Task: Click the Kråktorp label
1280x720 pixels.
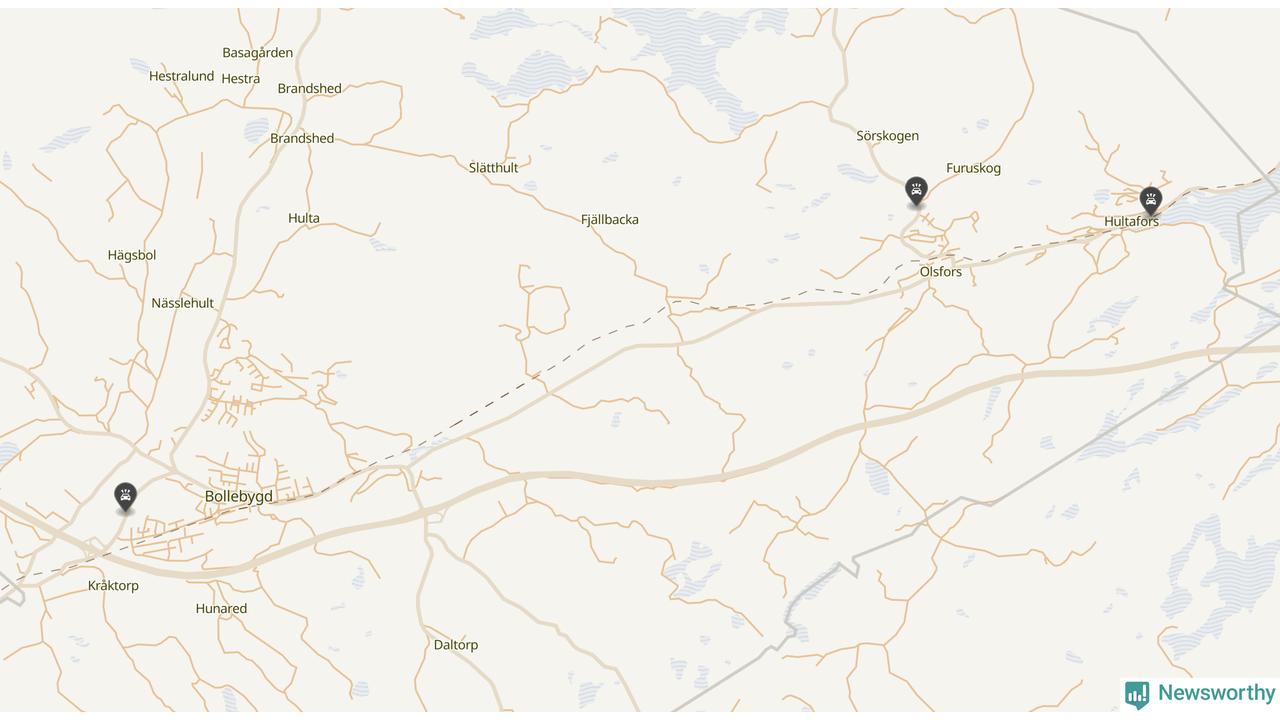Action: click(x=113, y=586)
